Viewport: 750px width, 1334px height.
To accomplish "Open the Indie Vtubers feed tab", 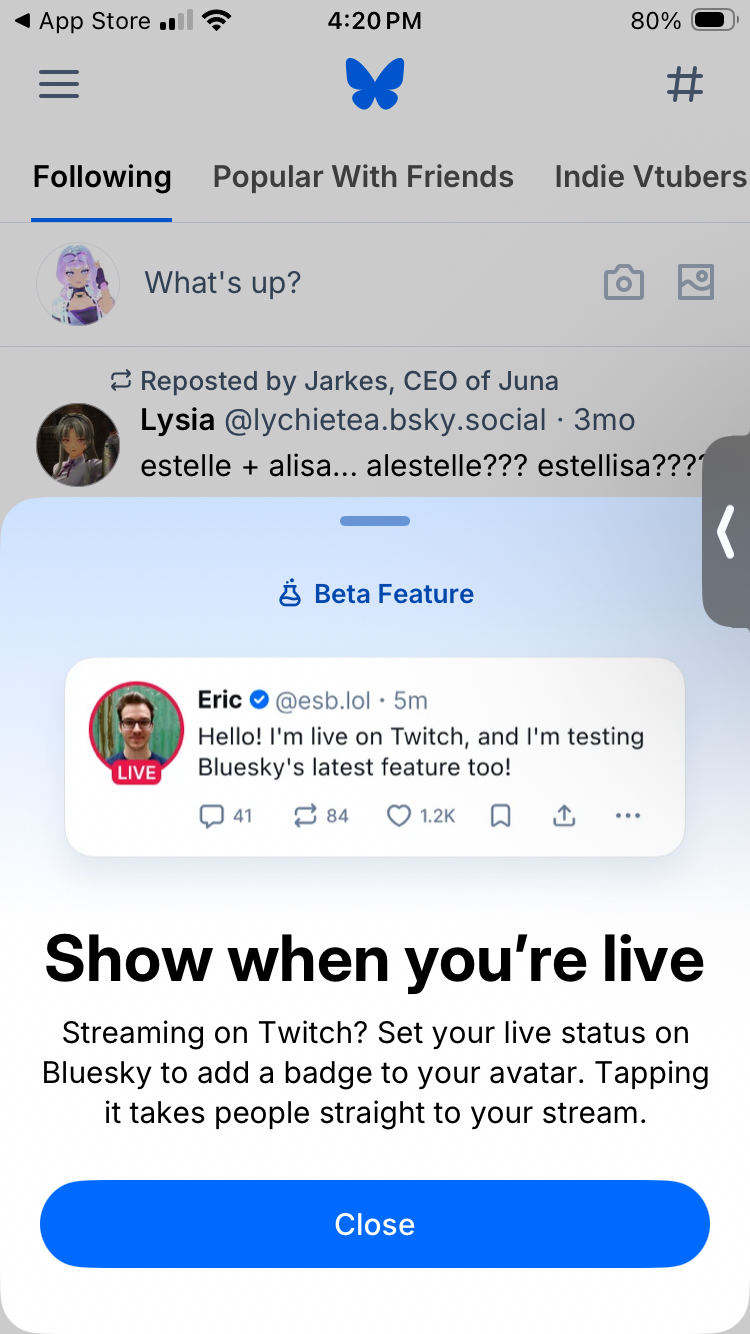I will 650,177.
